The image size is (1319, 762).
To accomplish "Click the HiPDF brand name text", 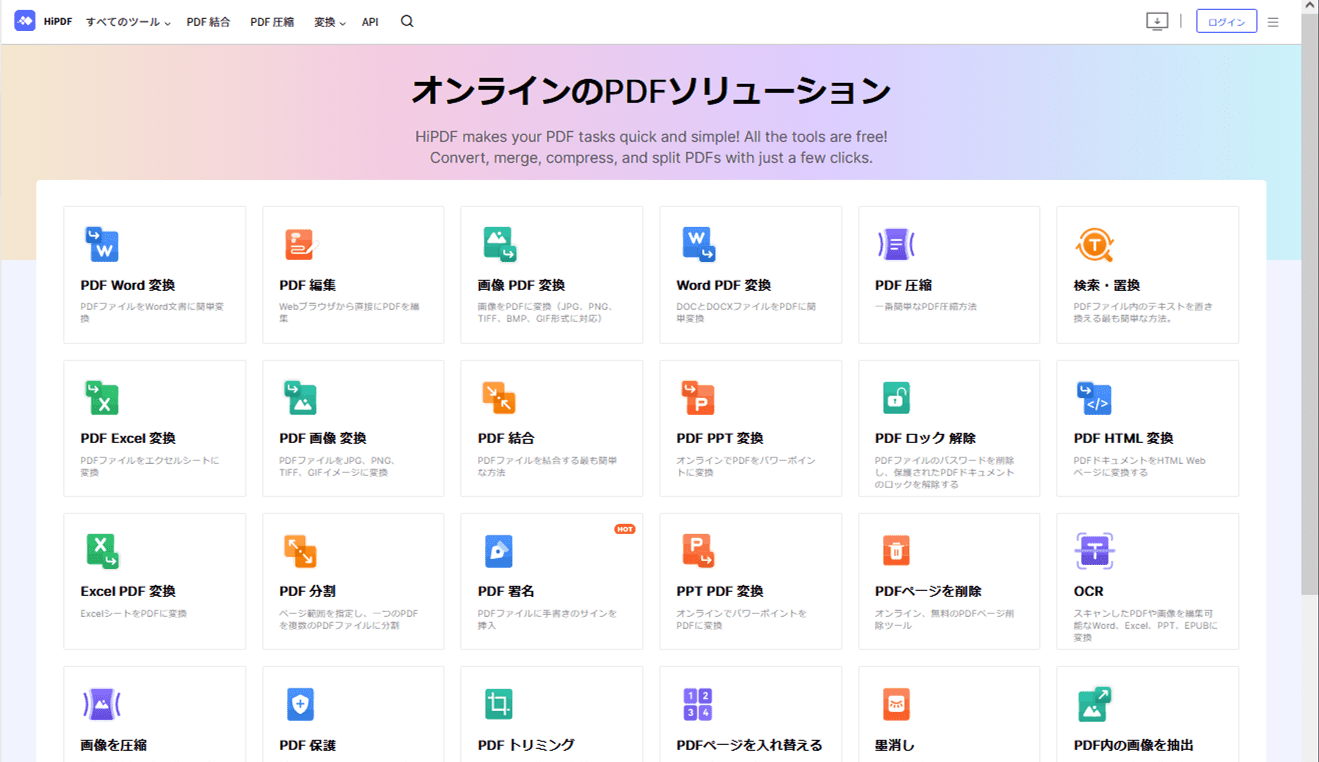I will coord(57,22).
